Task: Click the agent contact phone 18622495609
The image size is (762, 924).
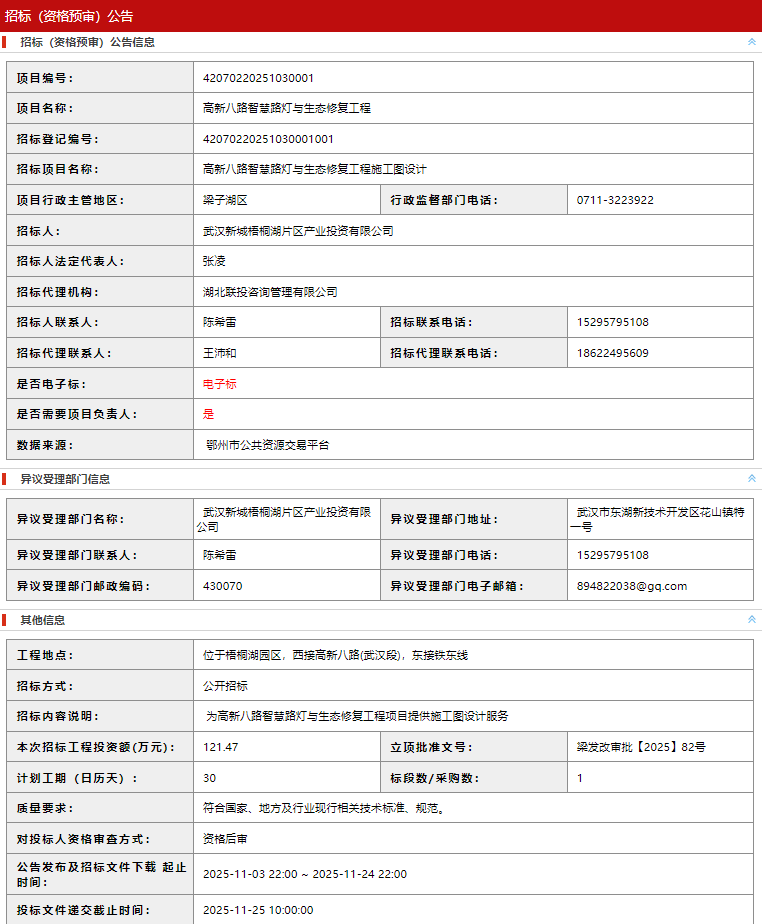Action: tap(612, 353)
